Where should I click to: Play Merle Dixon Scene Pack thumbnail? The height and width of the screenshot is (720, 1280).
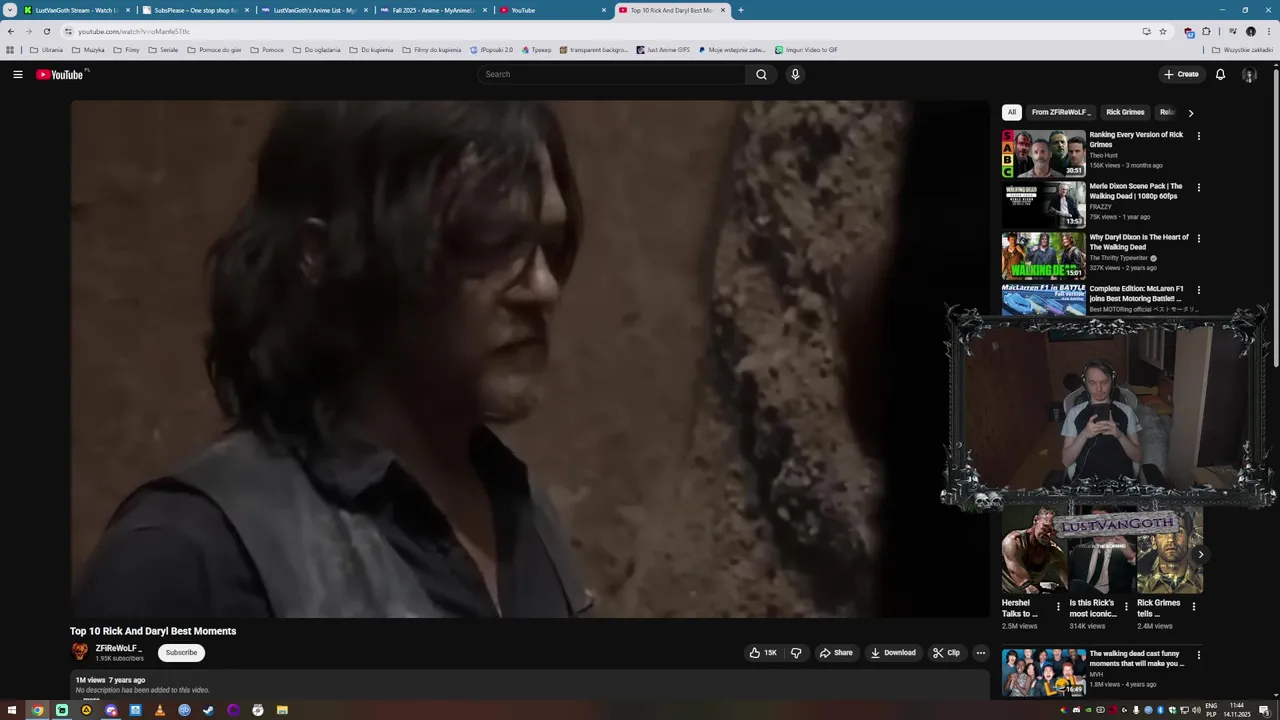[1044, 204]
